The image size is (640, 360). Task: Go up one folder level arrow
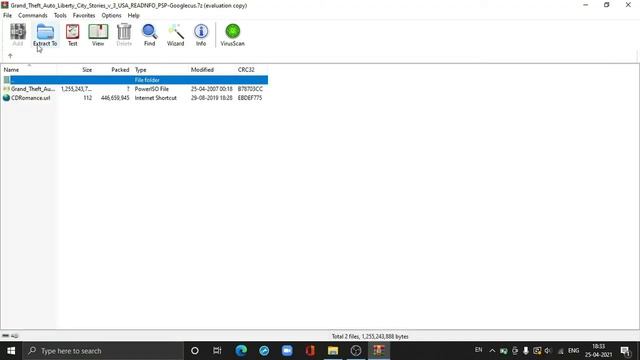10,56
